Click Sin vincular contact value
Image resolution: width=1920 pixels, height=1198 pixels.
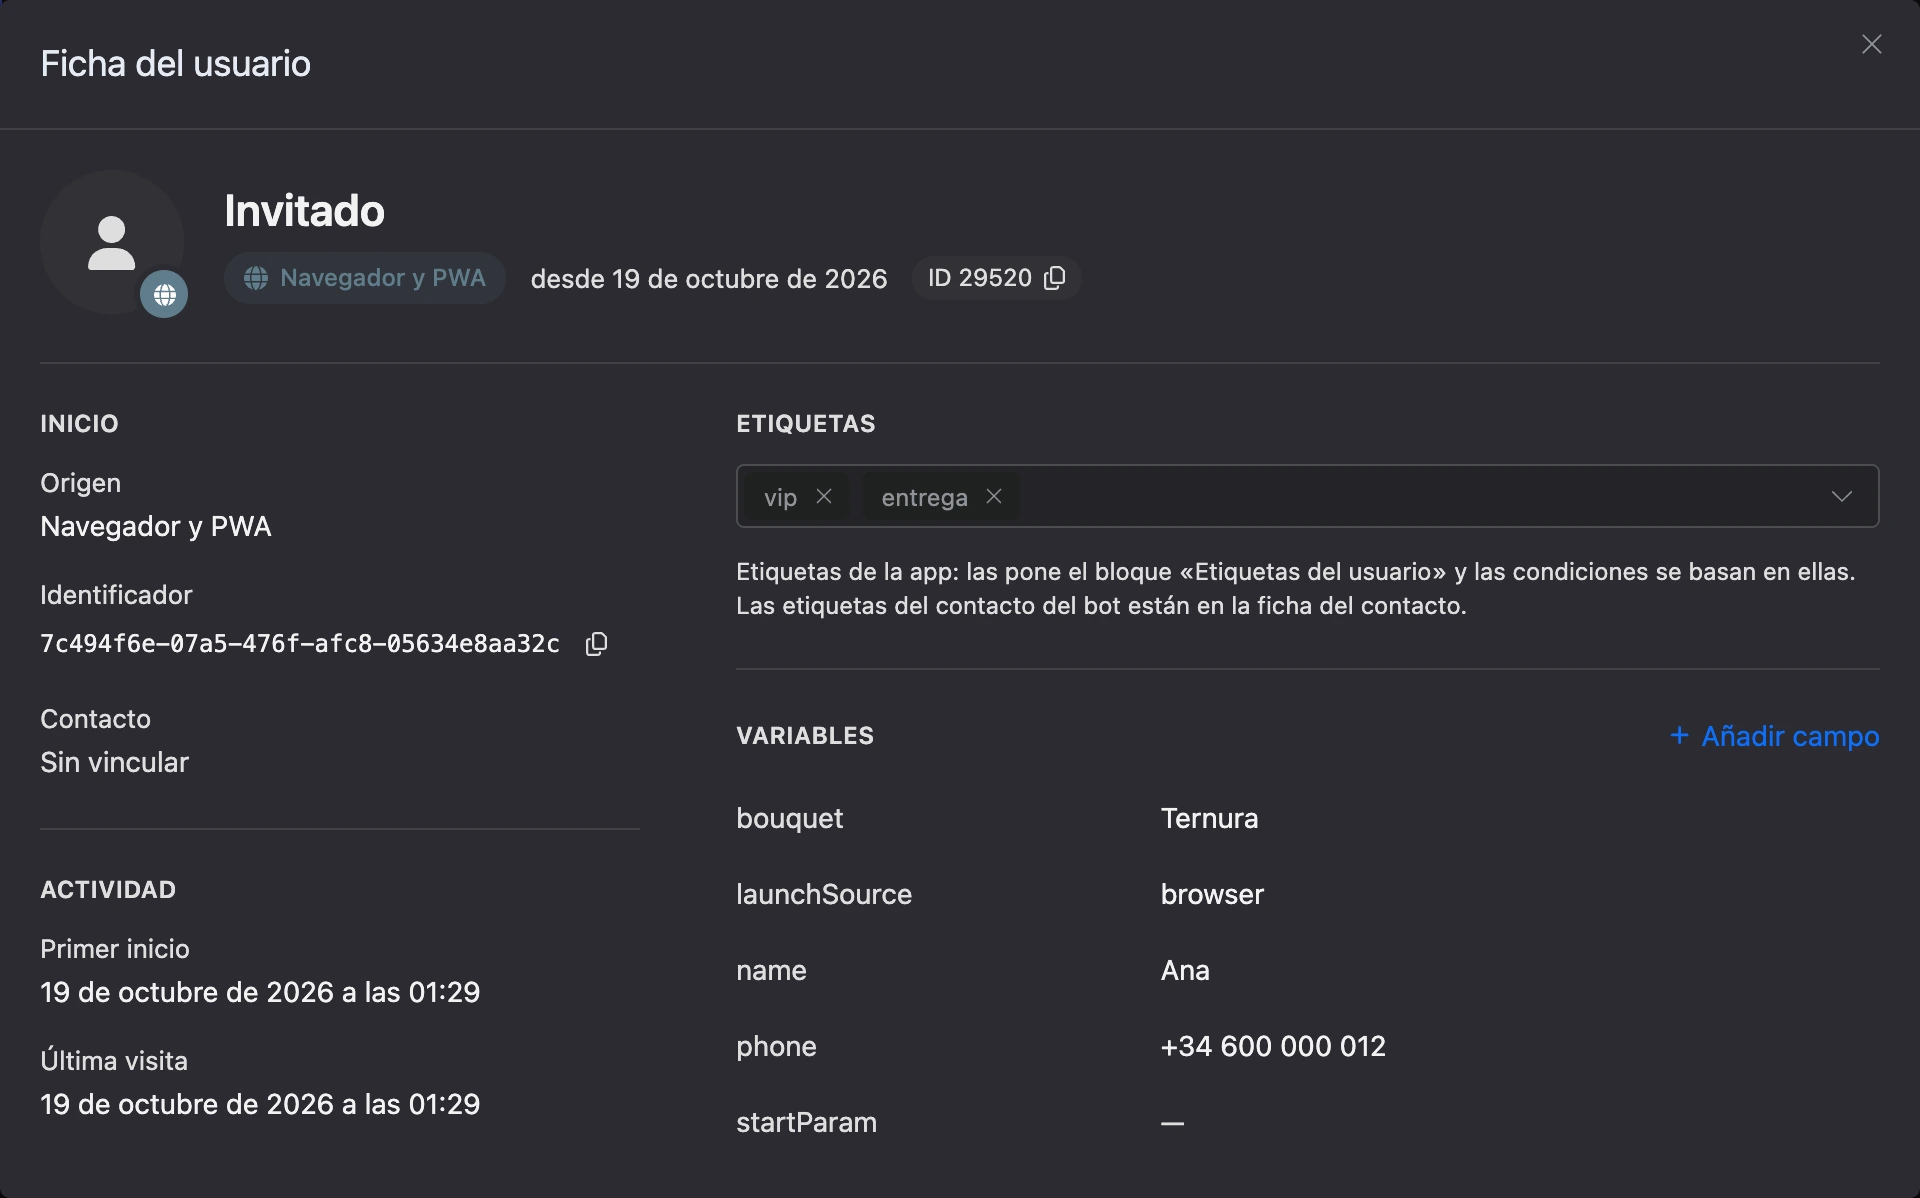coord(114,762)
